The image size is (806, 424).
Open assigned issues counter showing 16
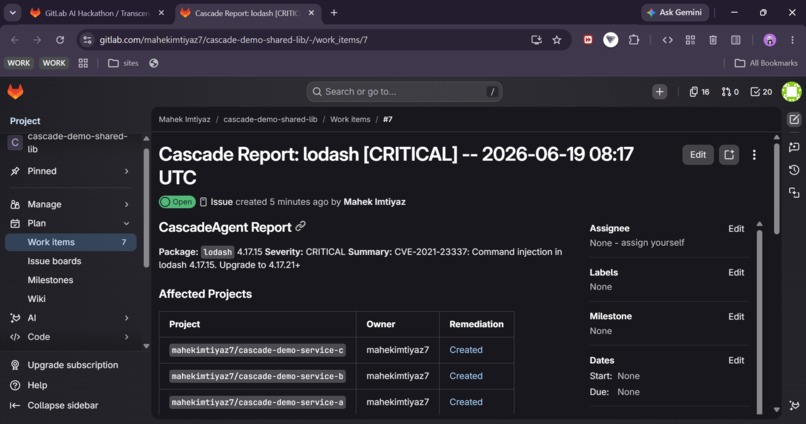[x=699, y=92]
